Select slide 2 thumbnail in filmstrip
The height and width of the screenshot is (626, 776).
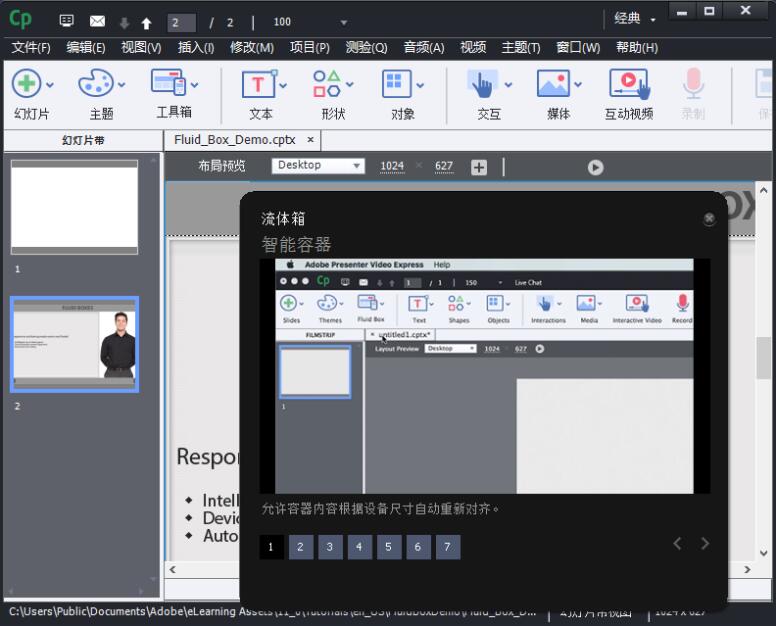pos(74,344)
